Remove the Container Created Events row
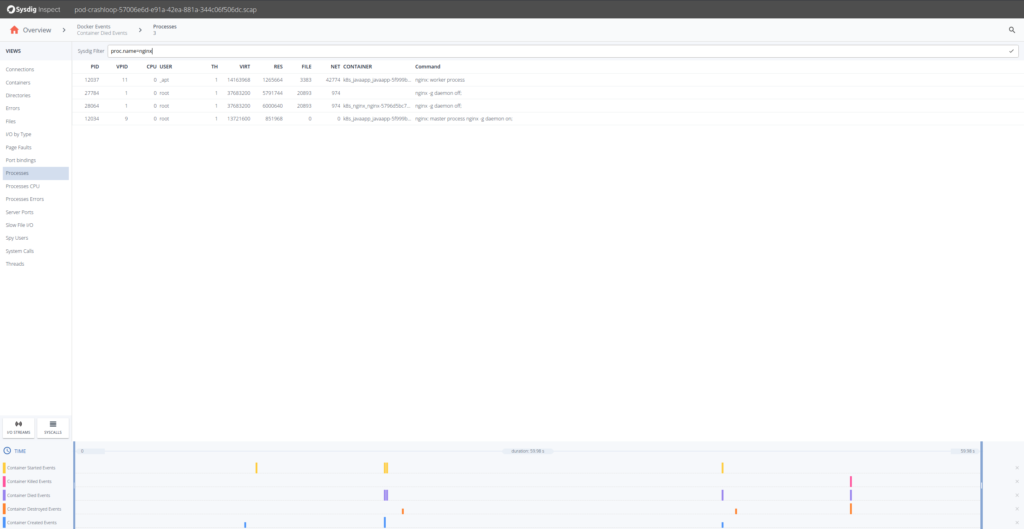This screenshot has width=1024, height=529. 1017,522
